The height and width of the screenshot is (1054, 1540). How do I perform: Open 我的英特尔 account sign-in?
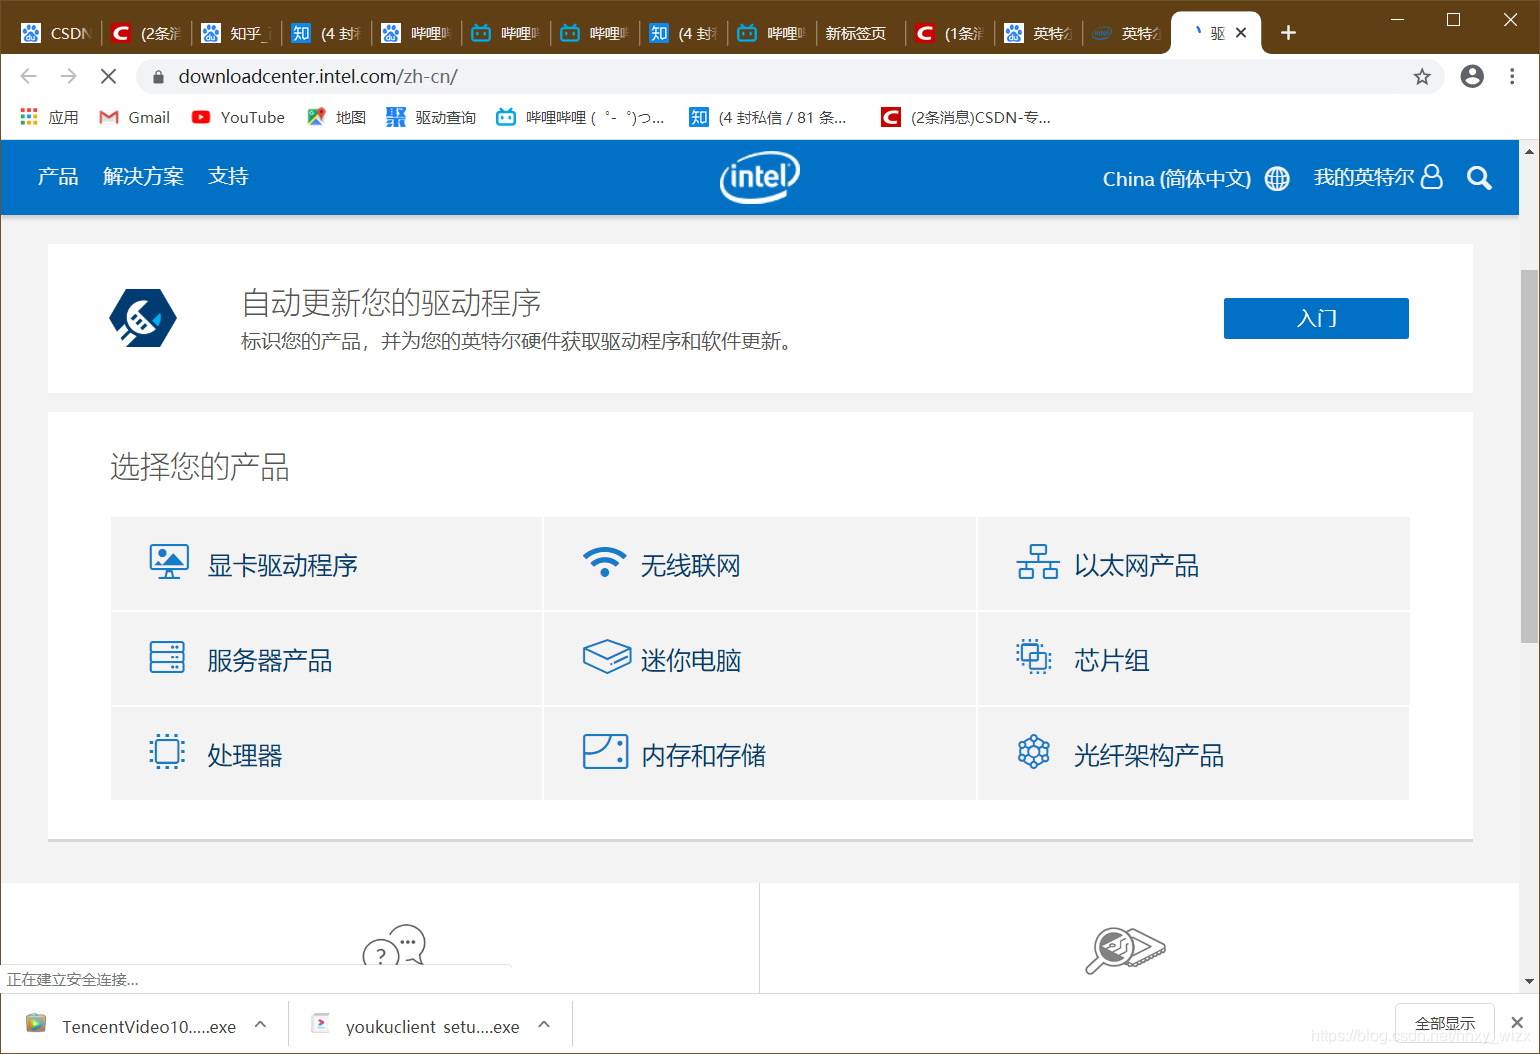1378,177
